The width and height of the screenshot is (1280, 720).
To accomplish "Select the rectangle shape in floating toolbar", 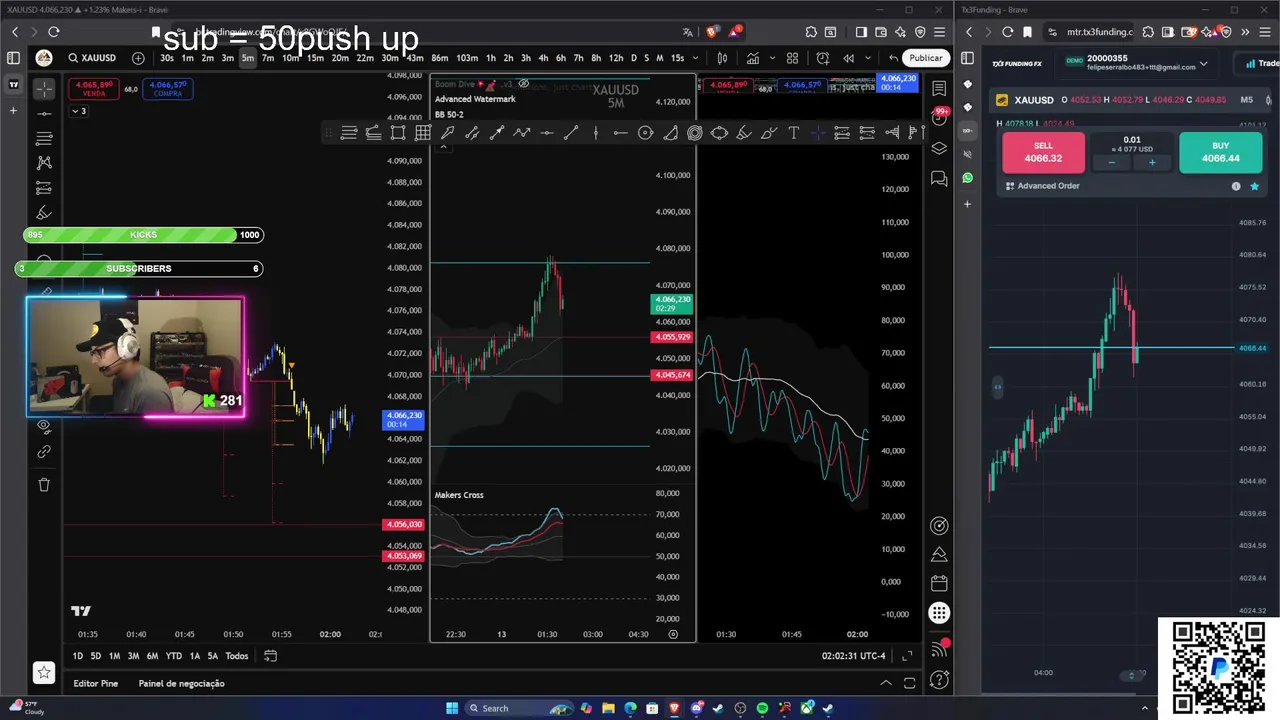I will click(398, 133).
